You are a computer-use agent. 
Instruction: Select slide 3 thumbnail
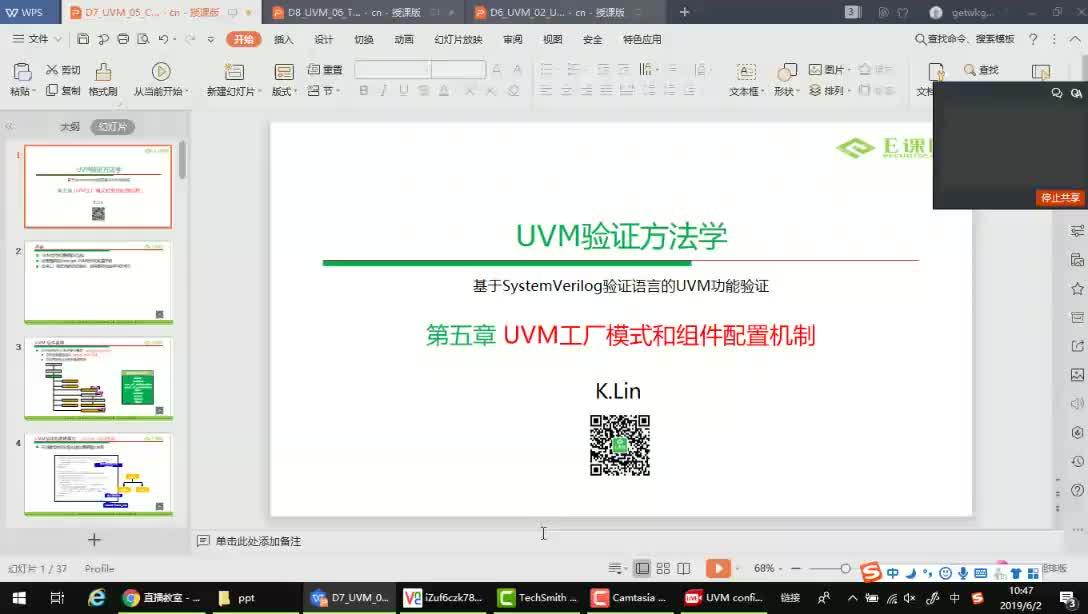tap(99, 378)
